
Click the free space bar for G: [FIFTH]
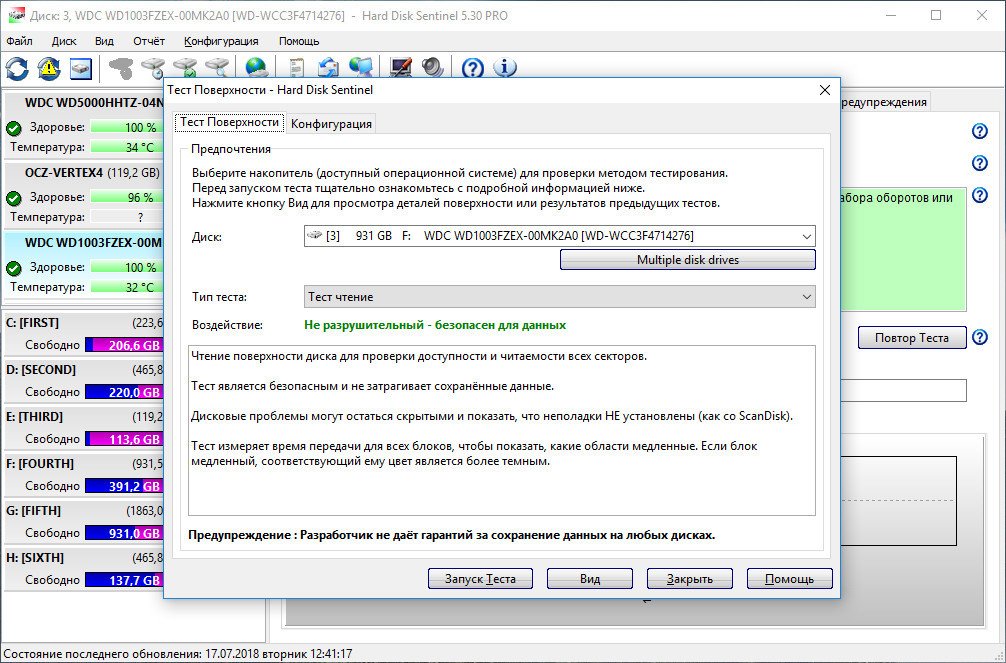coord(123,533)
